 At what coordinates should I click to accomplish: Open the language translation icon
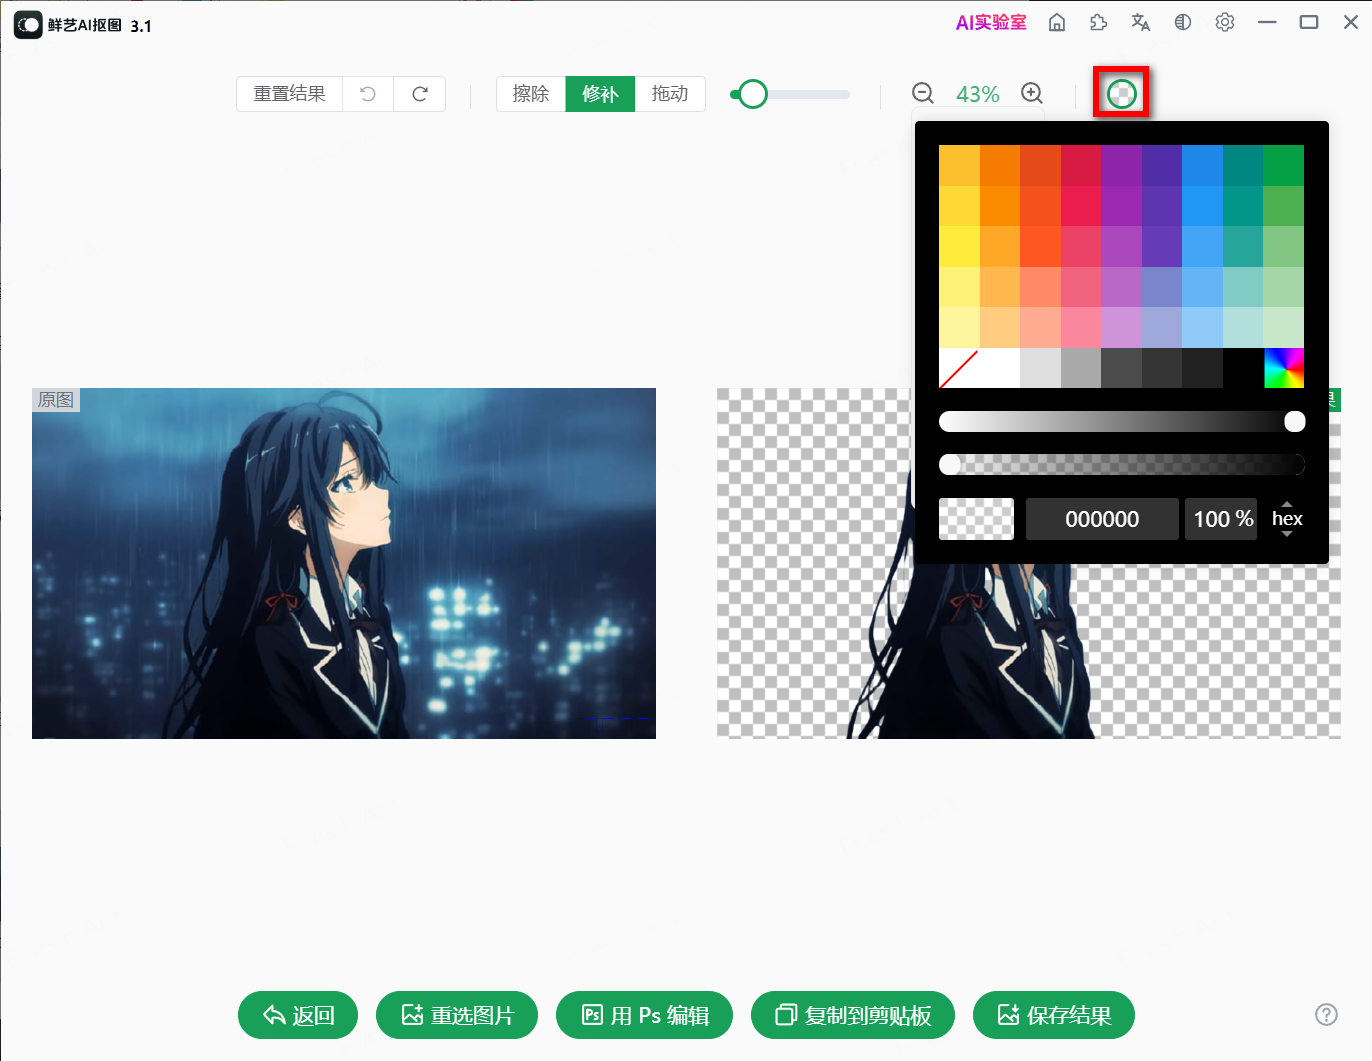pos(1140,23)
